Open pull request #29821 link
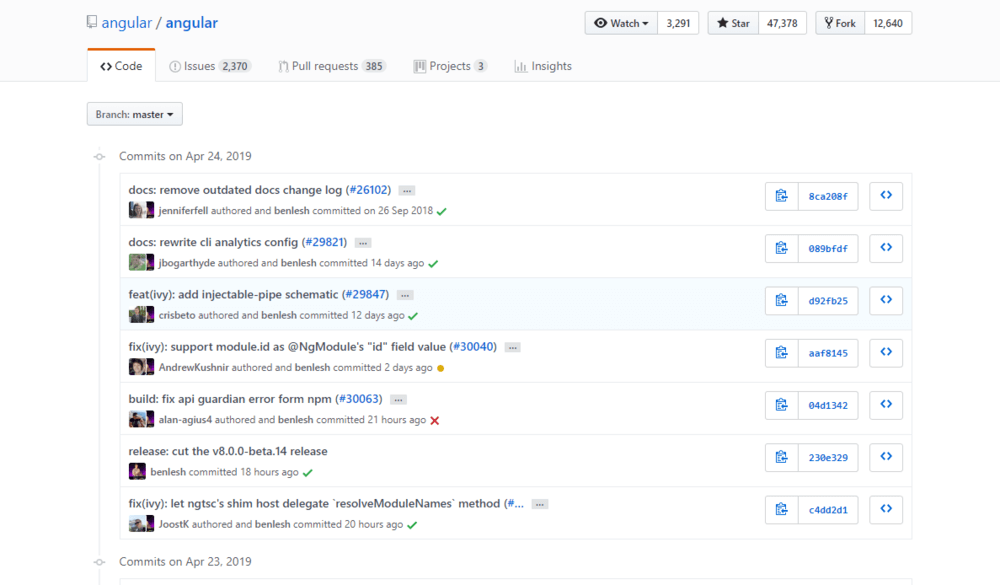 click(x=324, y=242)
